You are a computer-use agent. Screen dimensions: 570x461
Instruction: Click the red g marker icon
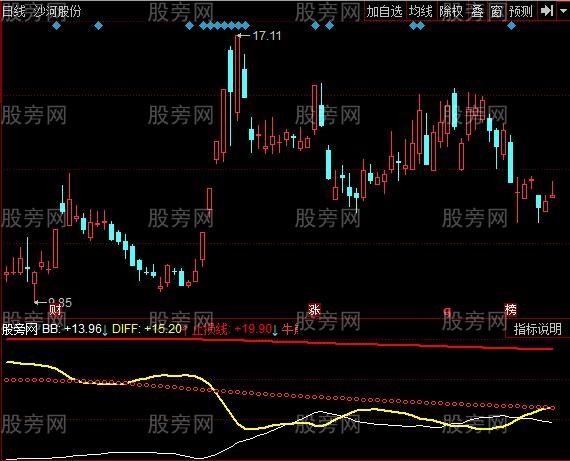[448, 312]
